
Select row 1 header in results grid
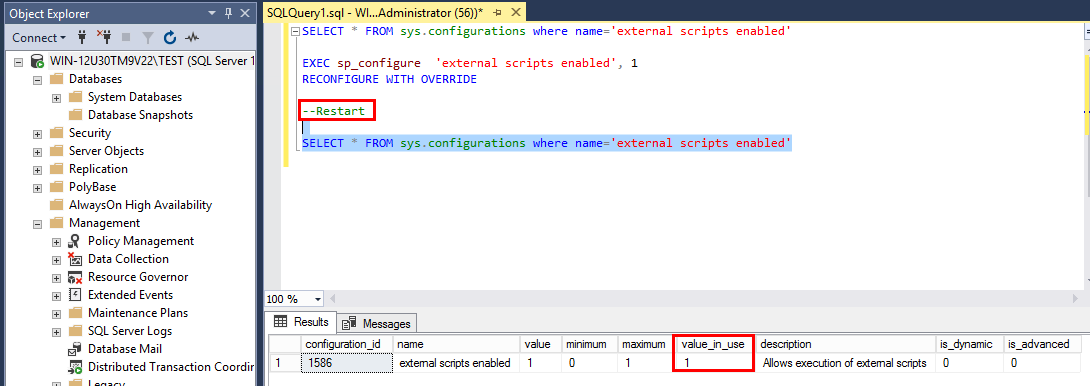(x=284, y=362)
